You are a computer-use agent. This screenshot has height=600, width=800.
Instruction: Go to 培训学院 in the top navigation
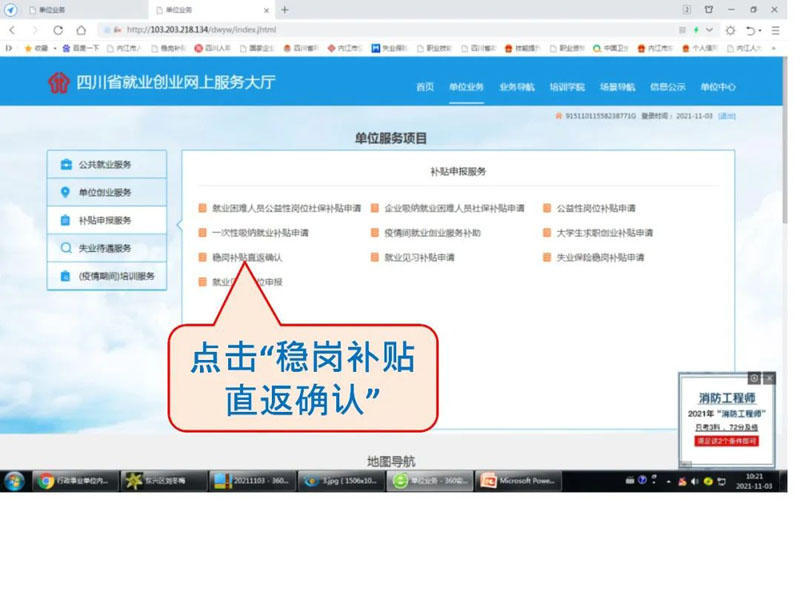point(567,87)
